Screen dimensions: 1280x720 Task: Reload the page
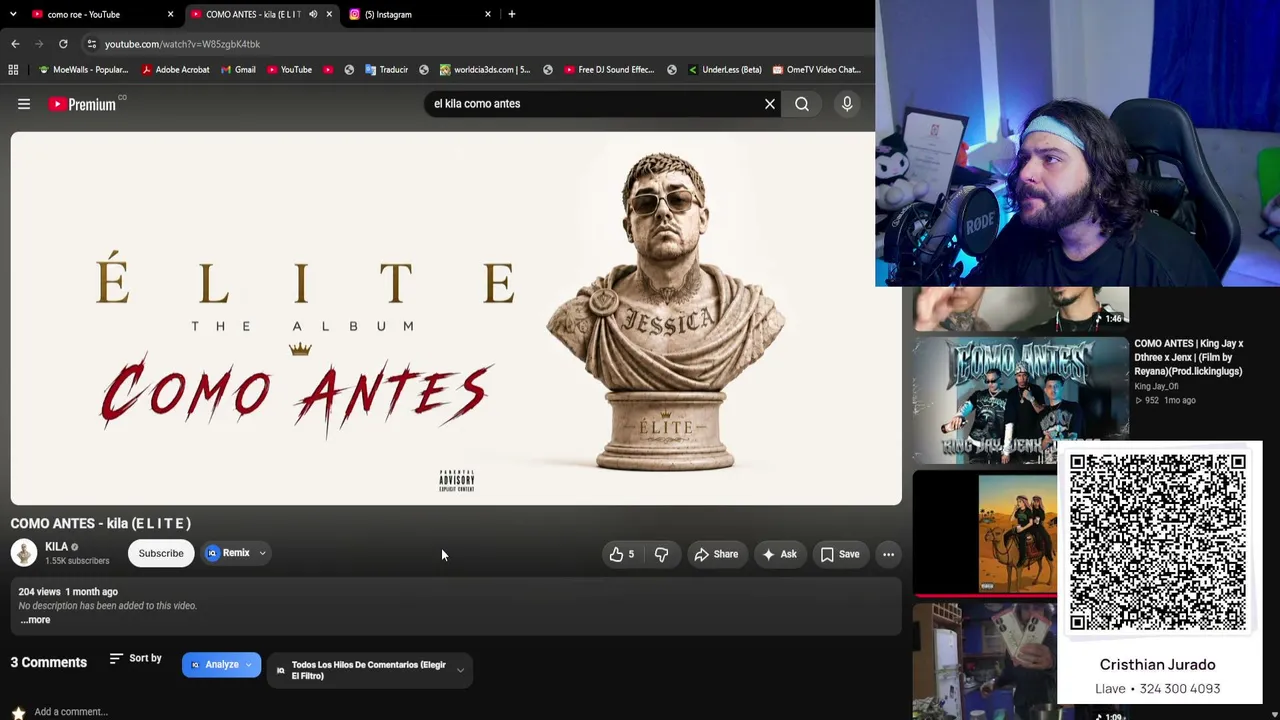point(63,44)
